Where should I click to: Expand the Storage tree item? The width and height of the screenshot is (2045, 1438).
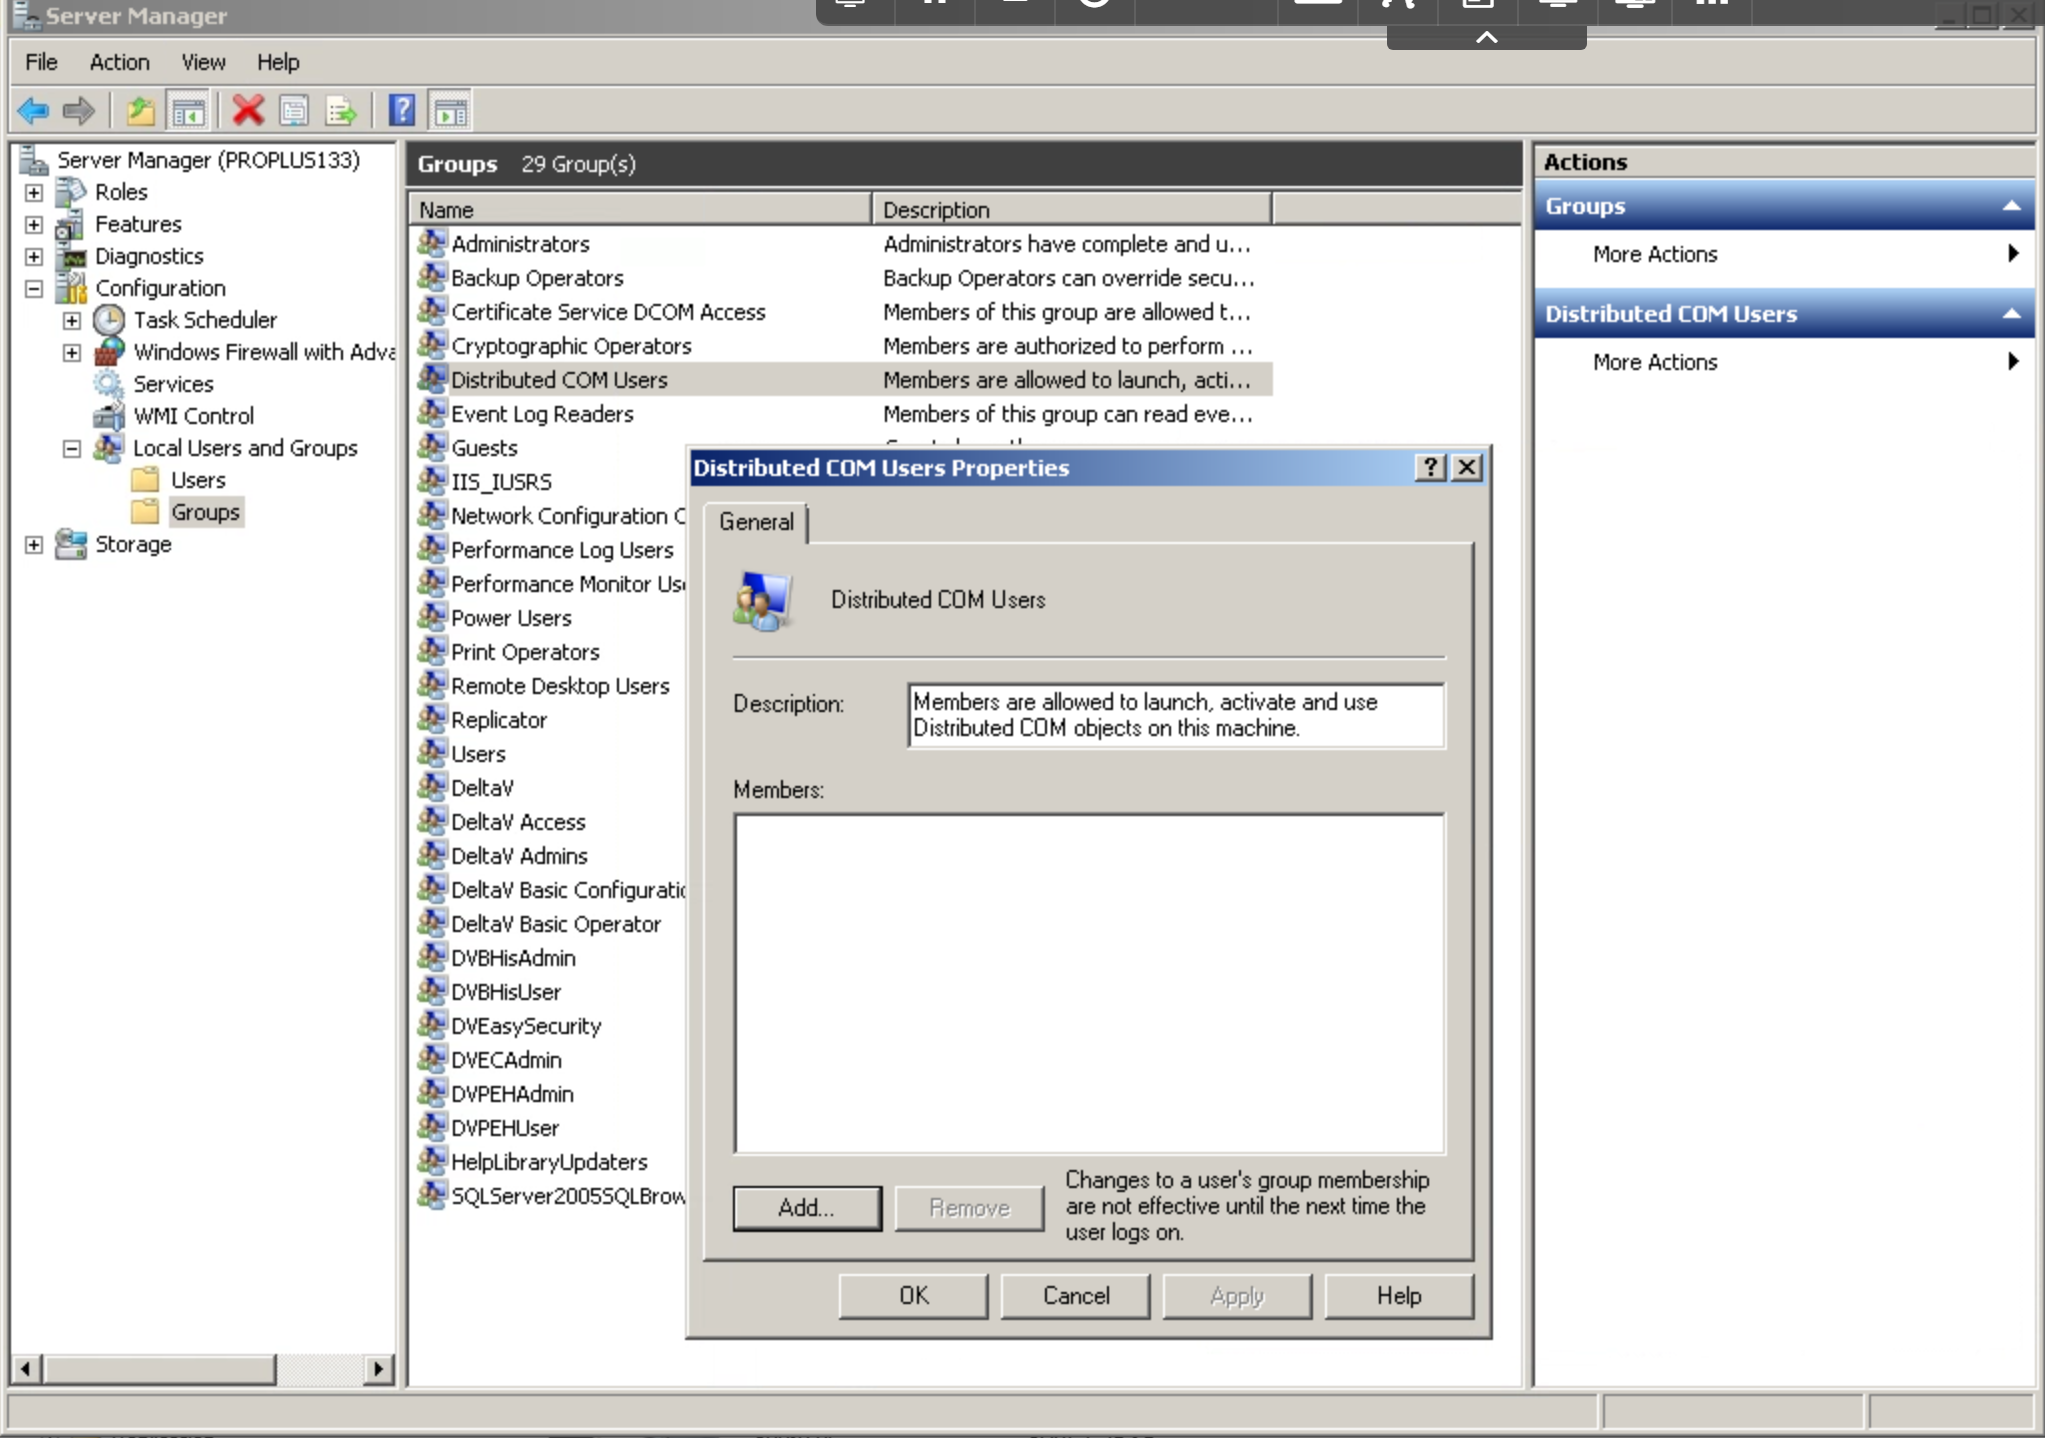[36, 545]
